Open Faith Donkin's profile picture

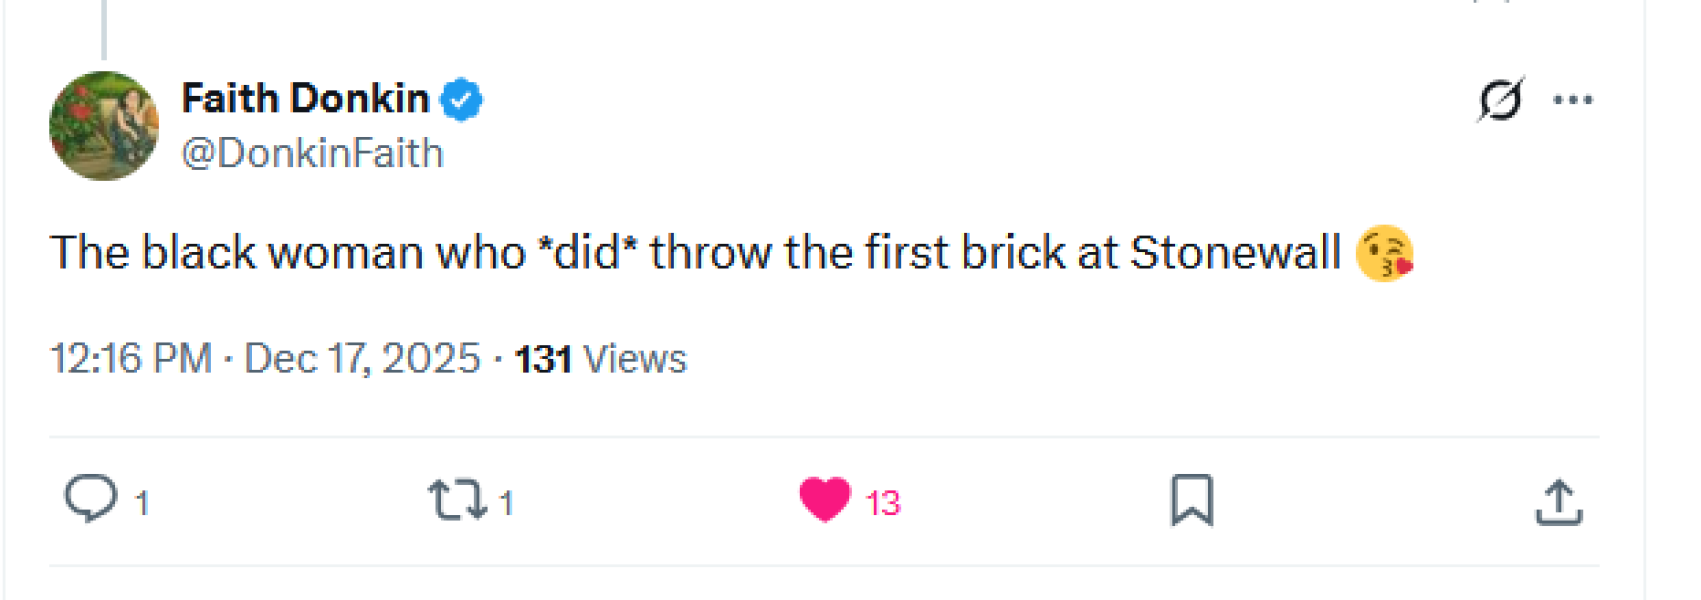104,126
